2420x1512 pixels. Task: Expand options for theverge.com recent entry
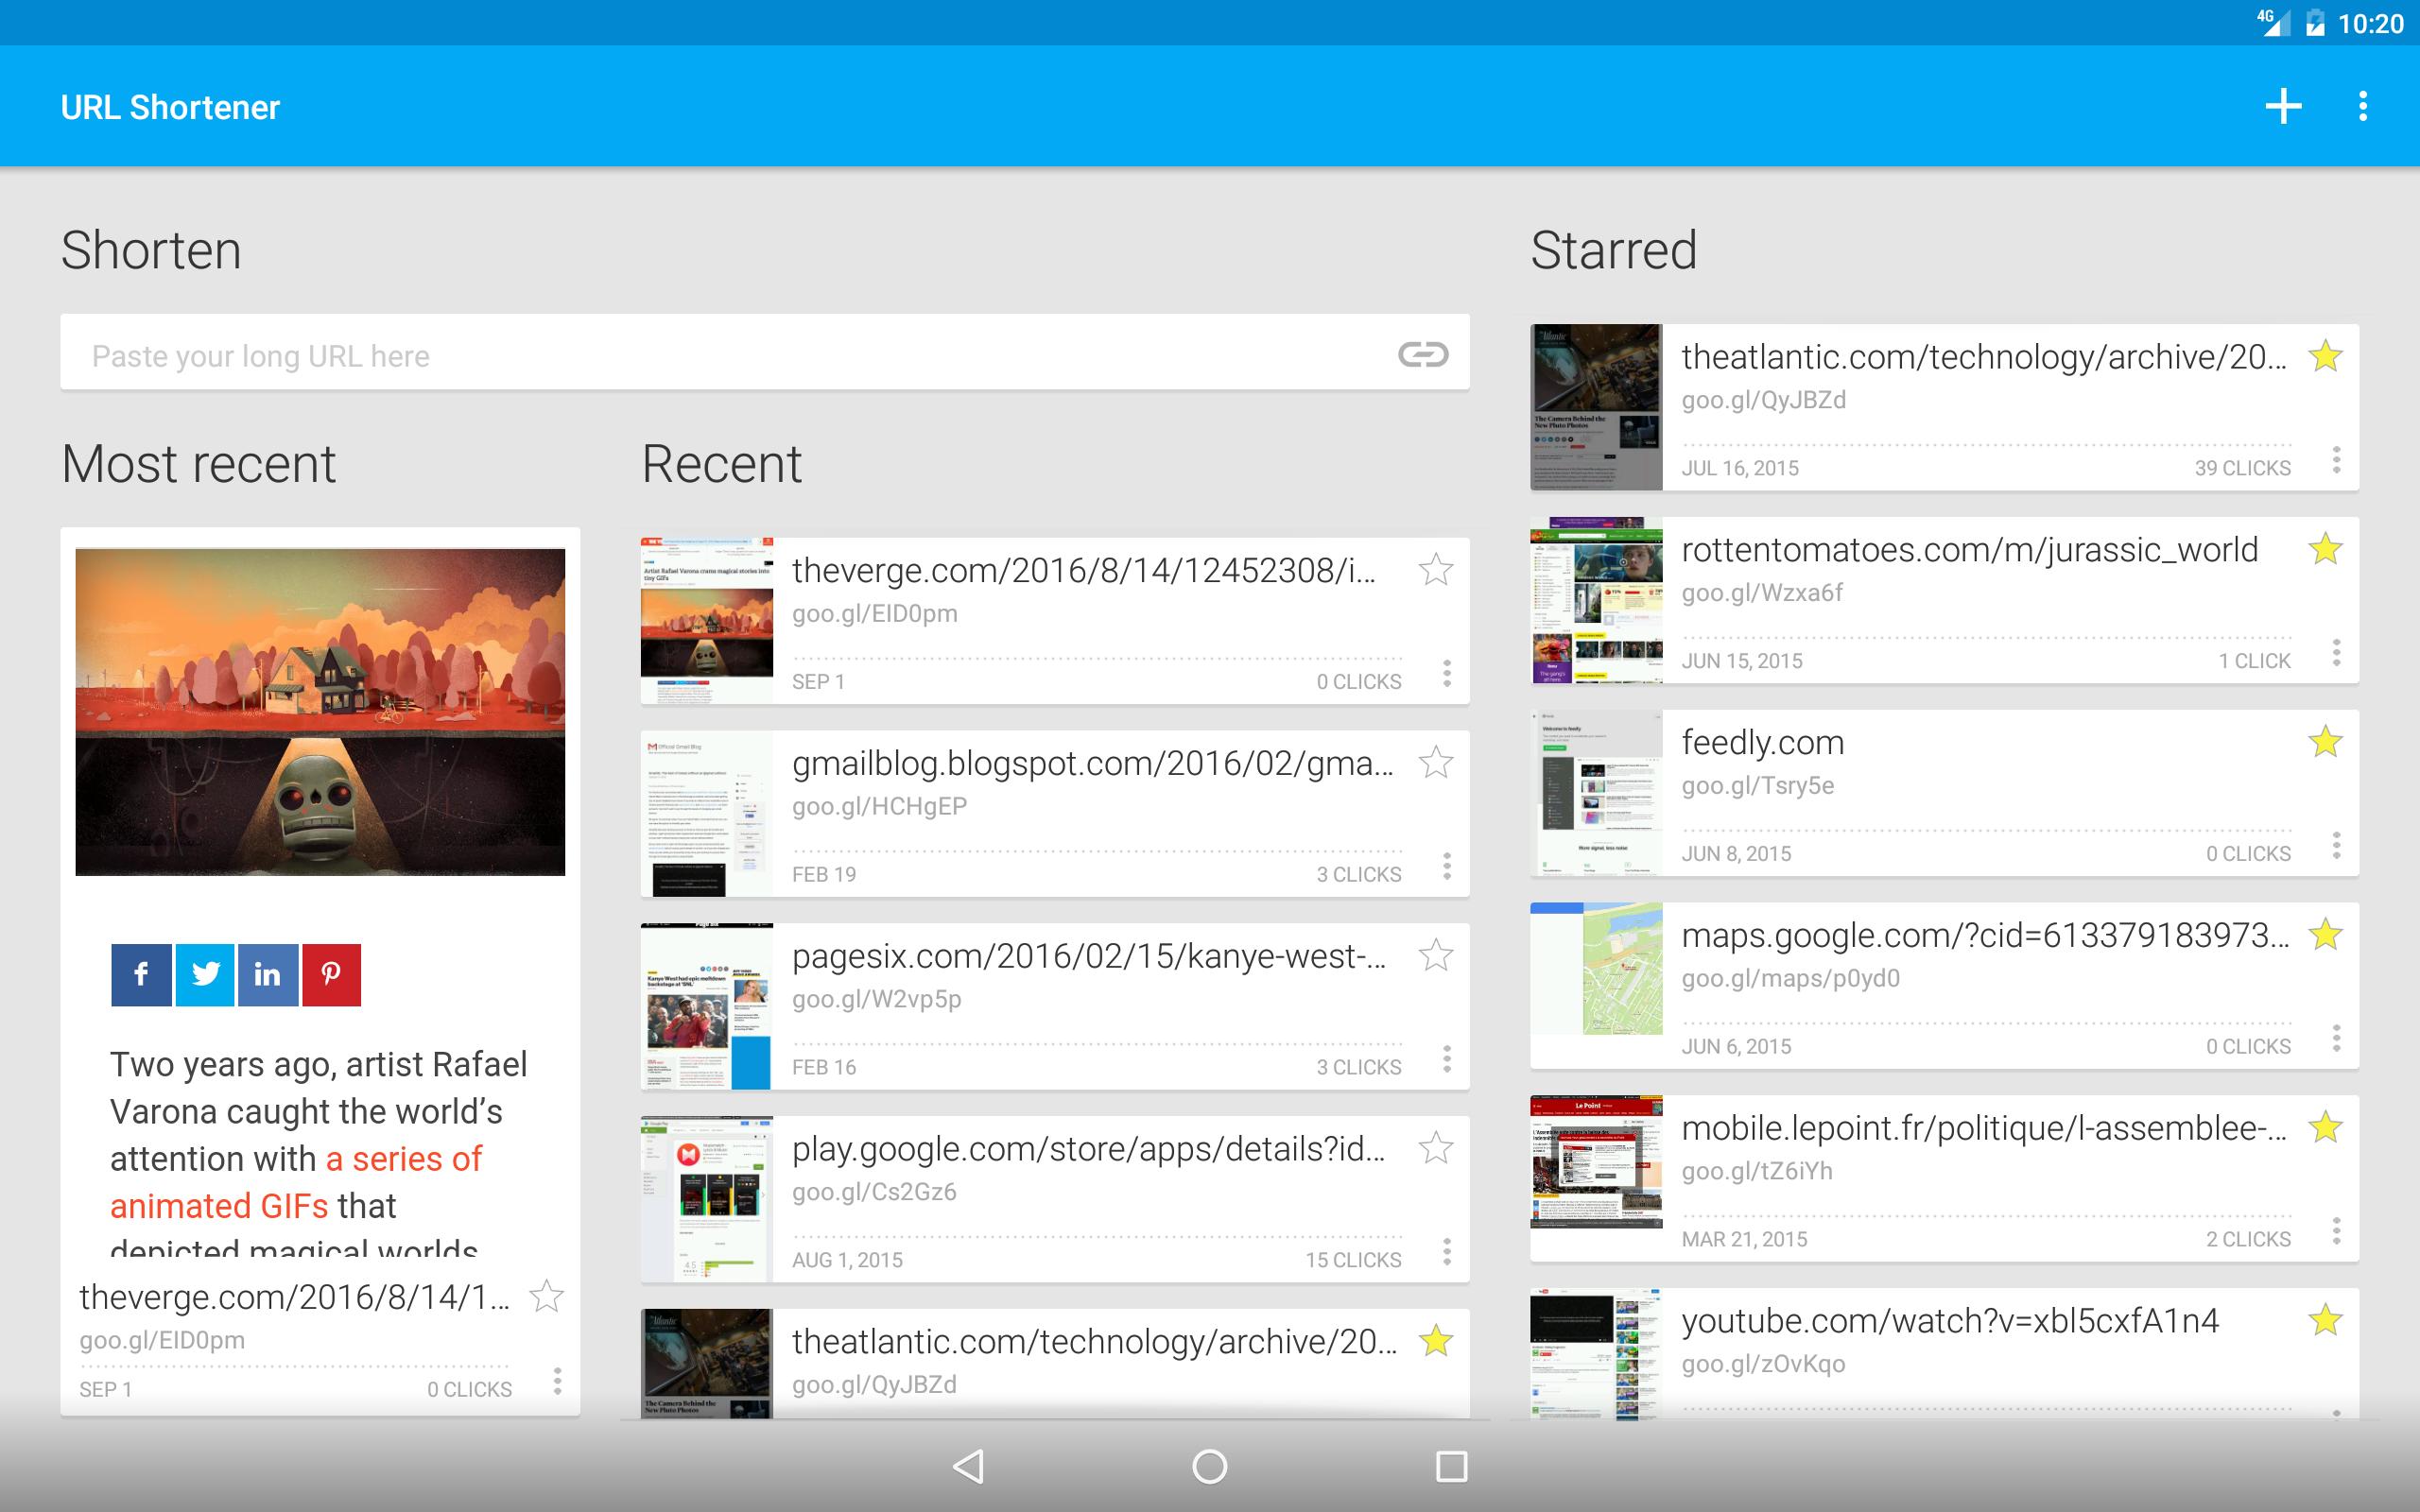[x=1446, y=679]
